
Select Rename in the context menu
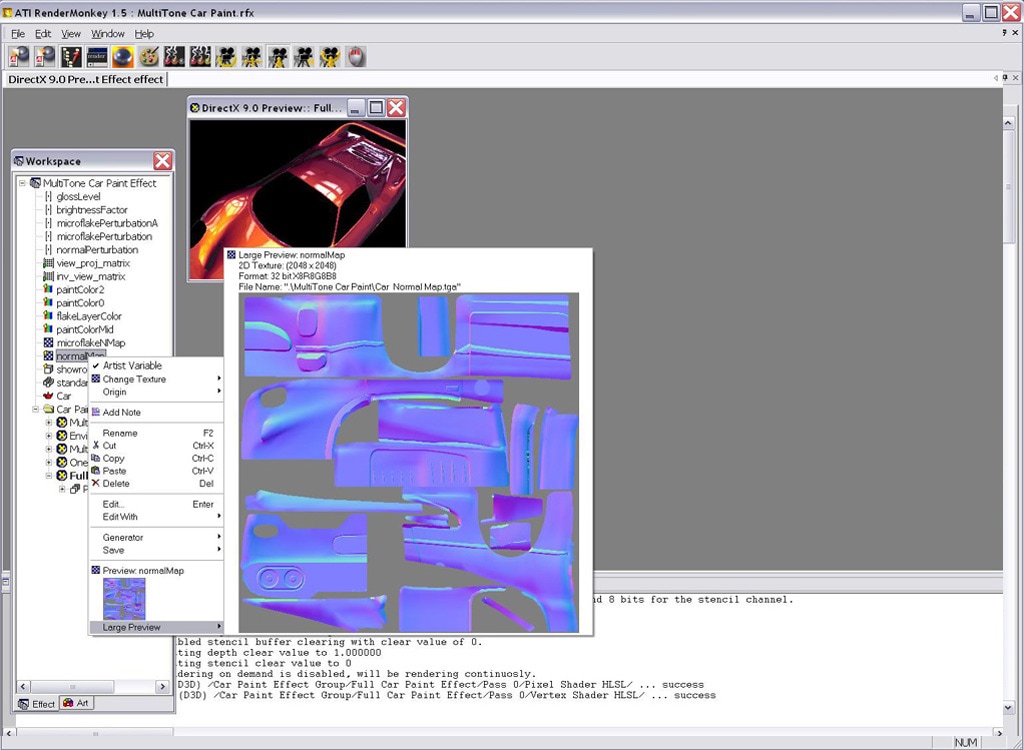pyautogui.click(x=120, y=433)
